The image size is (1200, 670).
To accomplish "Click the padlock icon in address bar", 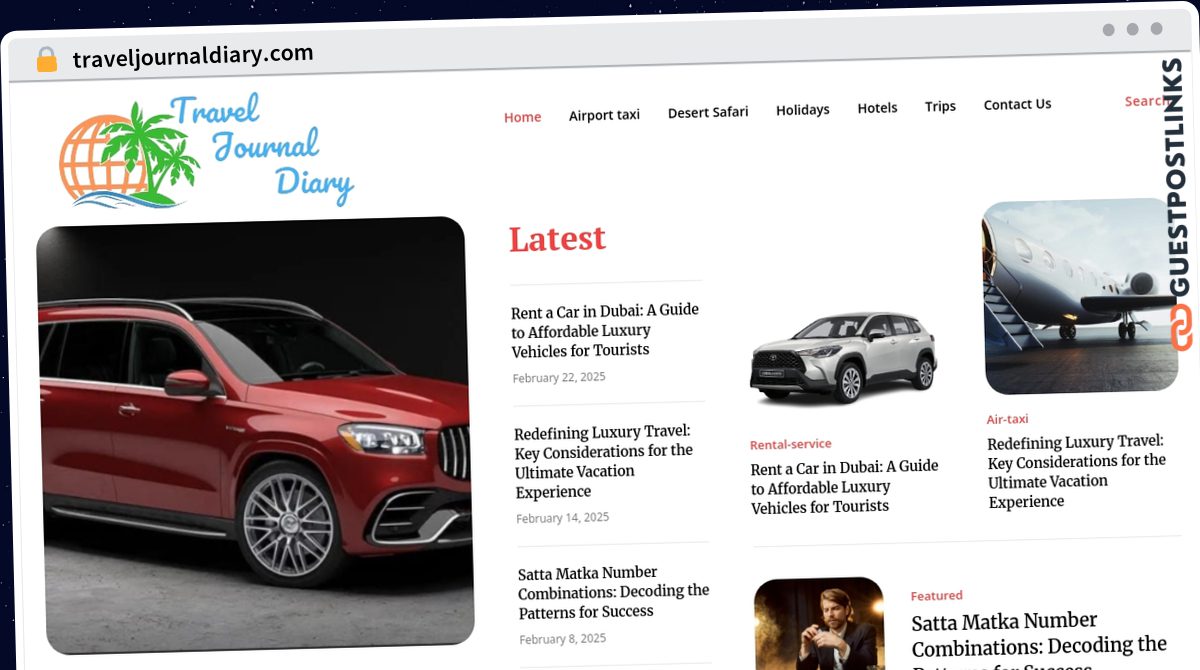I will (x=46, y=59).
